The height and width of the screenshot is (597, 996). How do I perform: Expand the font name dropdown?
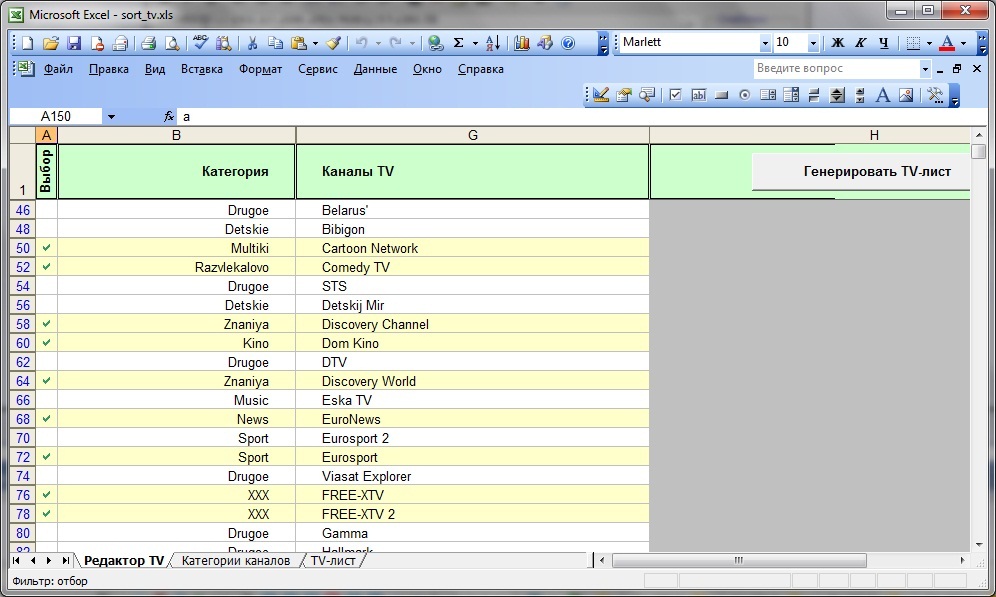tap(765, 43)
